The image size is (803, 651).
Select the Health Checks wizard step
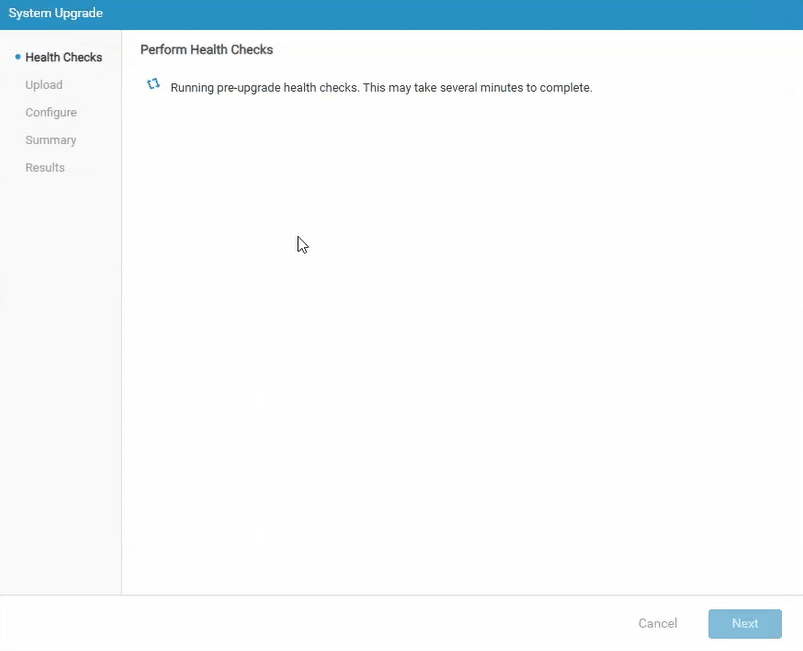point(64,57)
